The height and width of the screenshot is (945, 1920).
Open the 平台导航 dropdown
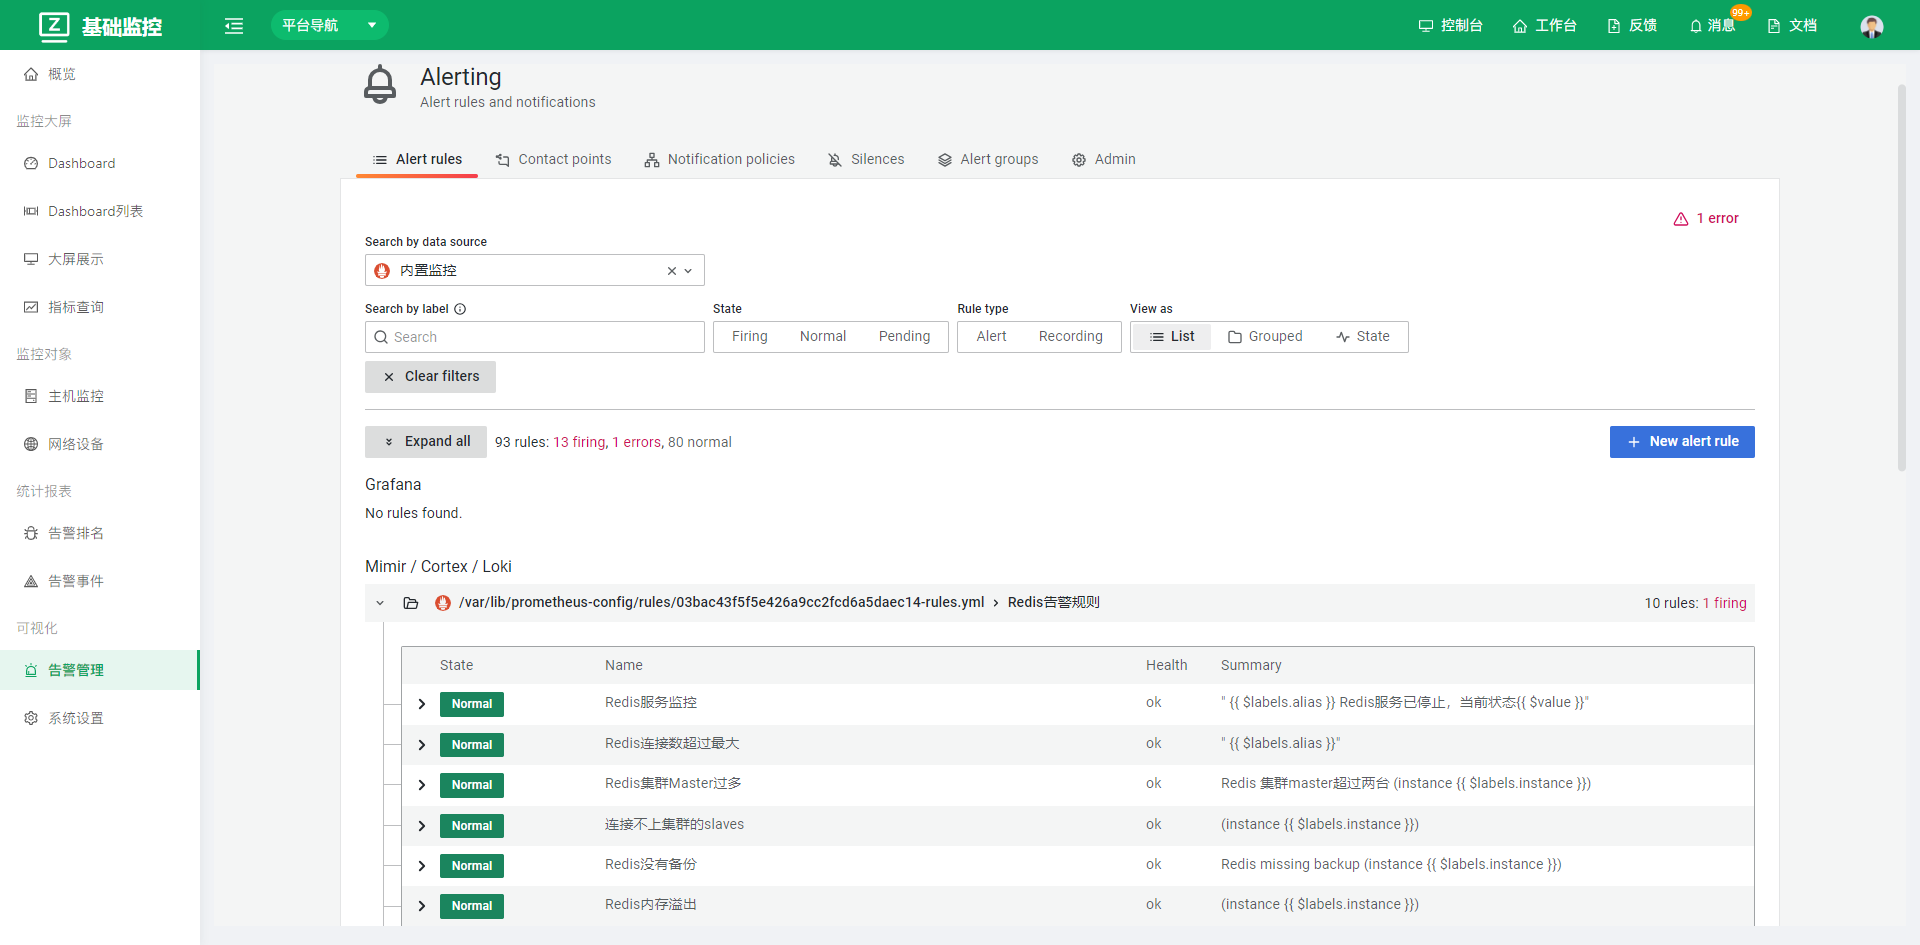(329, 26)
